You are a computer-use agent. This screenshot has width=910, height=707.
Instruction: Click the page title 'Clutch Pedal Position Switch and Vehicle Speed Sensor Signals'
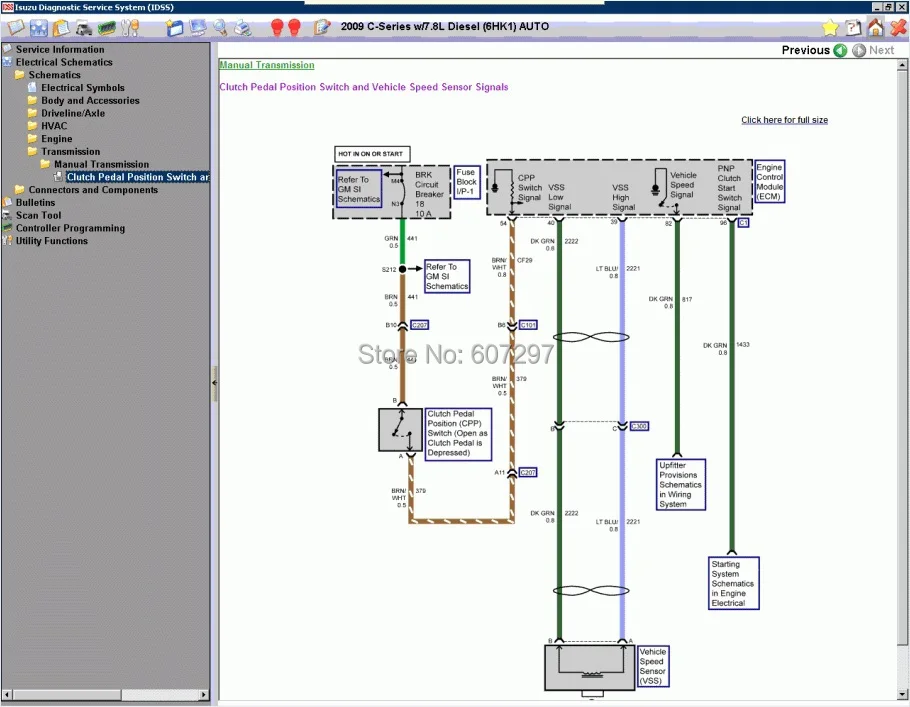(x=364, y=87)
